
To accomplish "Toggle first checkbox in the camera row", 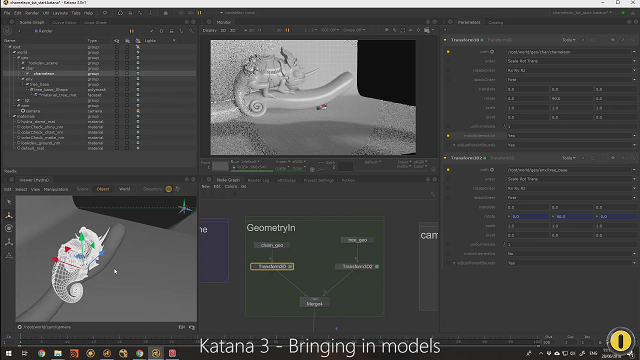I will pyautogui.click(x=117, y=111).
